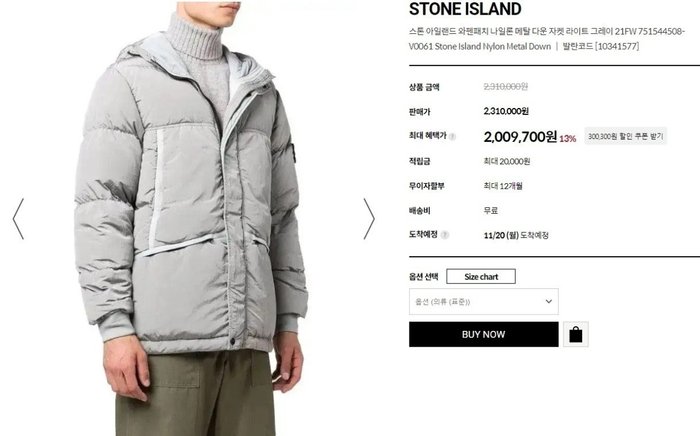Advance to the next product image arrow

click(369, 219)
